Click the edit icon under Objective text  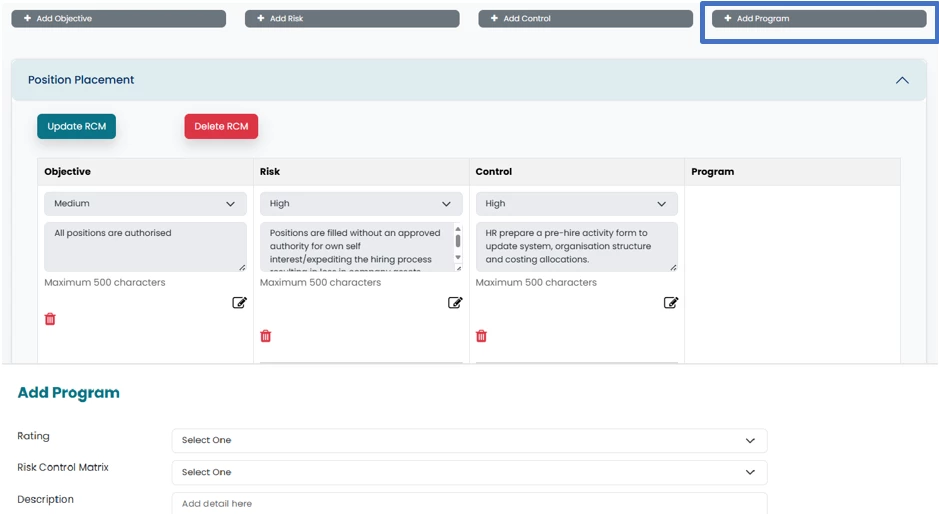tap(239, 303)
